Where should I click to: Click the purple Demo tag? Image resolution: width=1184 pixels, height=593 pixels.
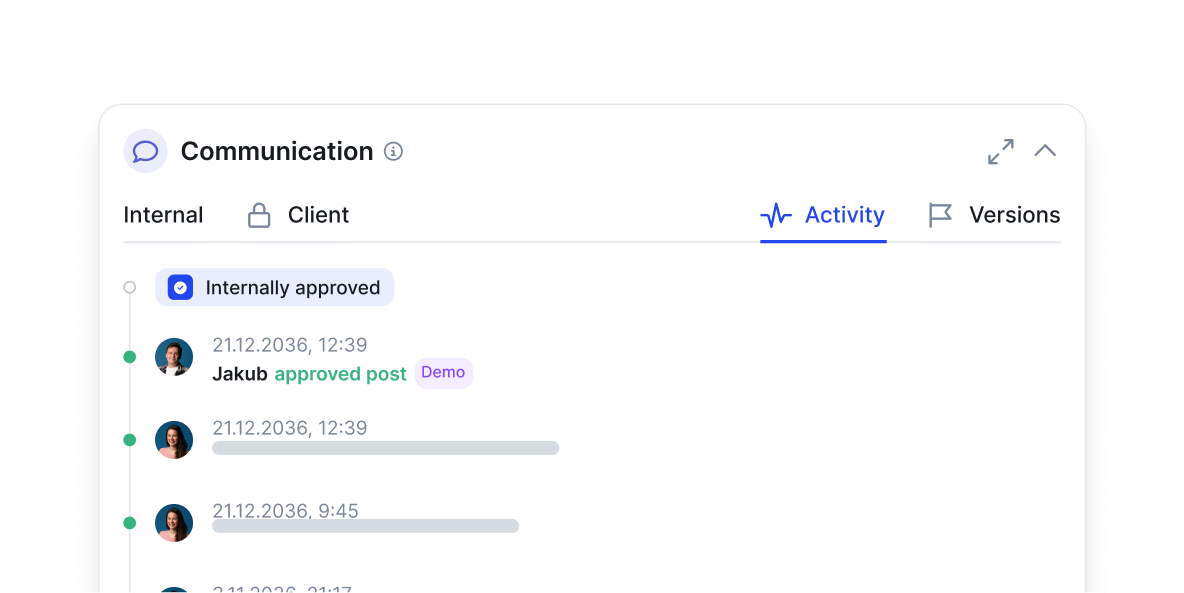(x=443, y=372)
